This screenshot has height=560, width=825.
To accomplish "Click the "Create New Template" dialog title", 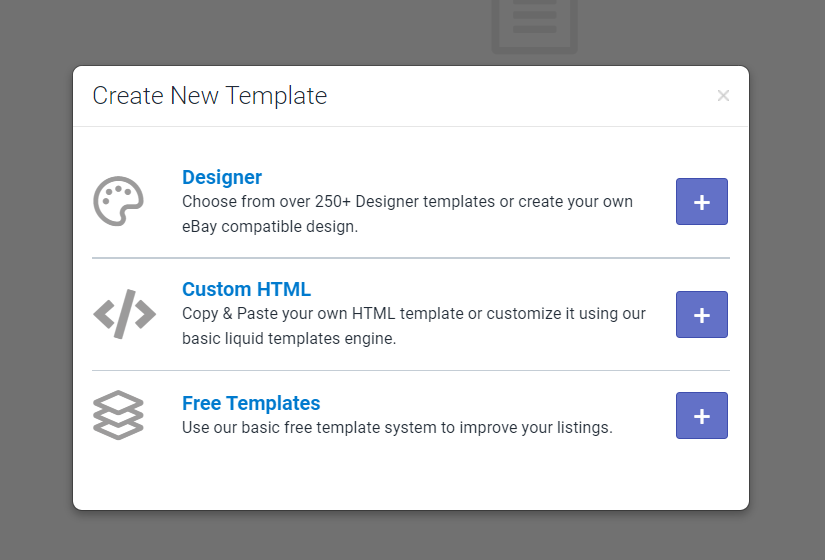I will pos(210,96).
